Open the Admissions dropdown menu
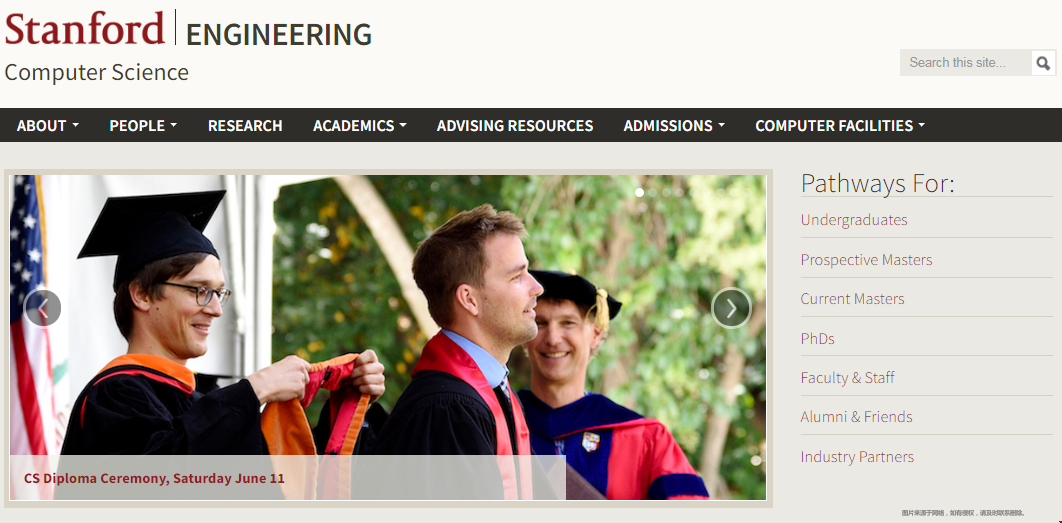 [675, 125]
